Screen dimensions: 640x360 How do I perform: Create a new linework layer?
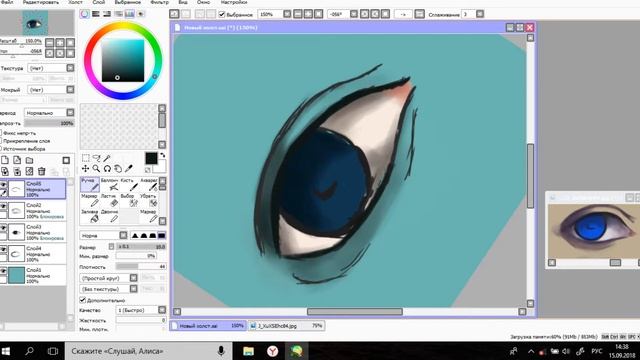point(17,160)
